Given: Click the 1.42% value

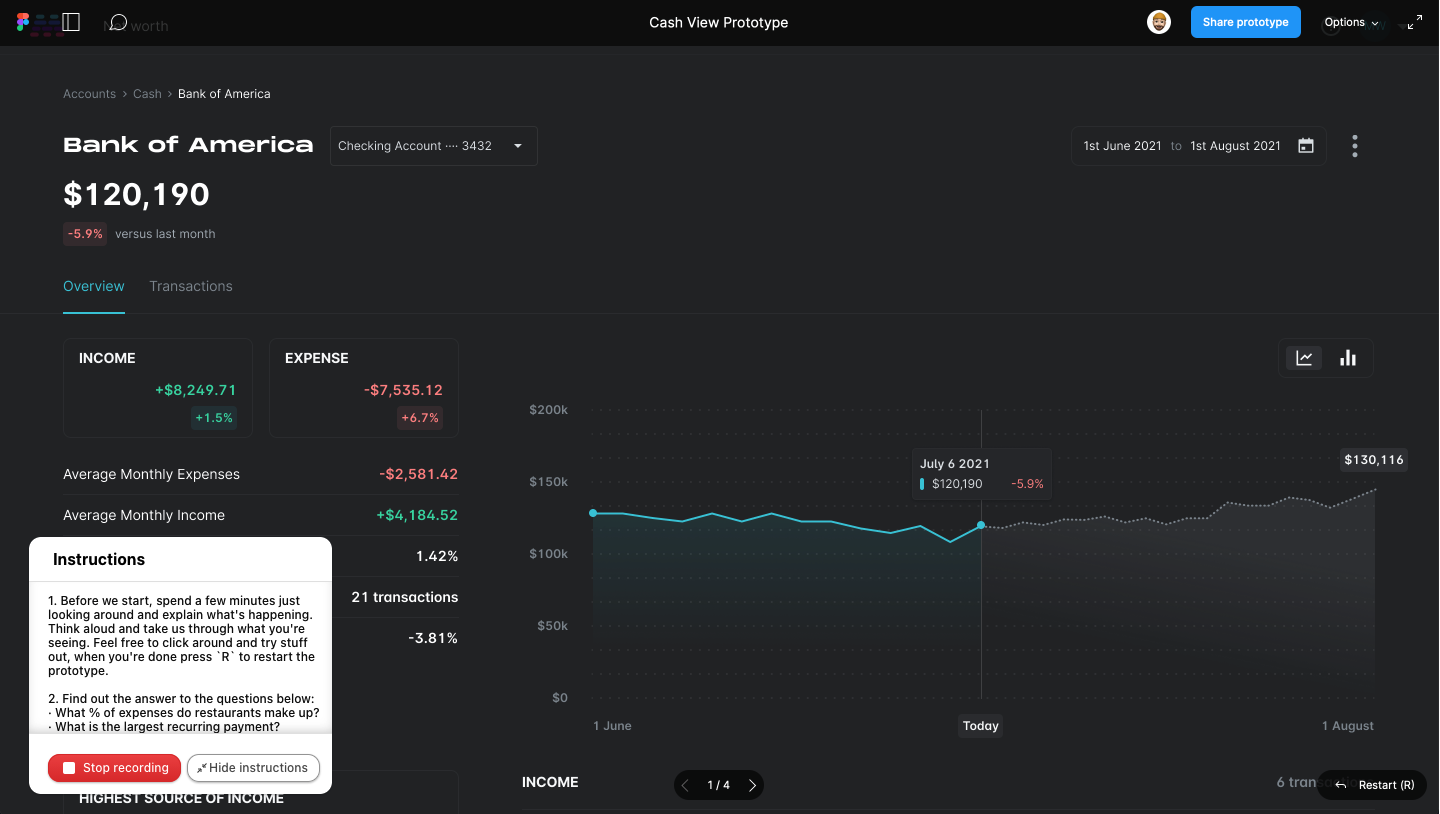Looking at the screenshot, I should point(437,556).
